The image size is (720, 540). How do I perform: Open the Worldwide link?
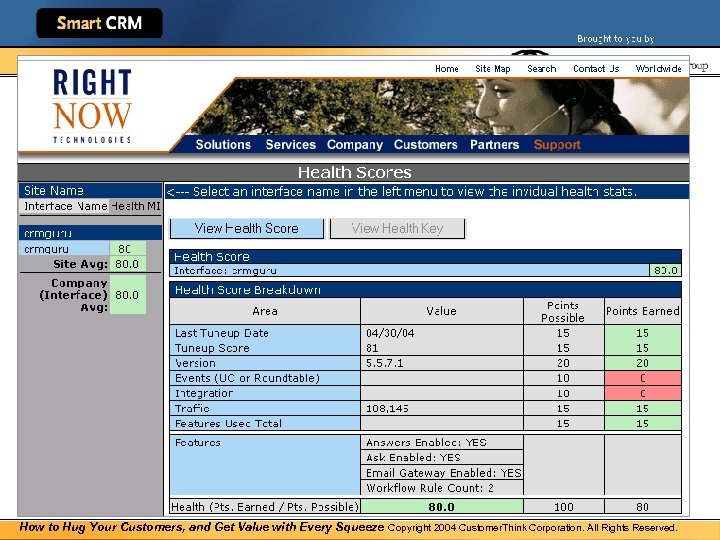coord(658,69)
